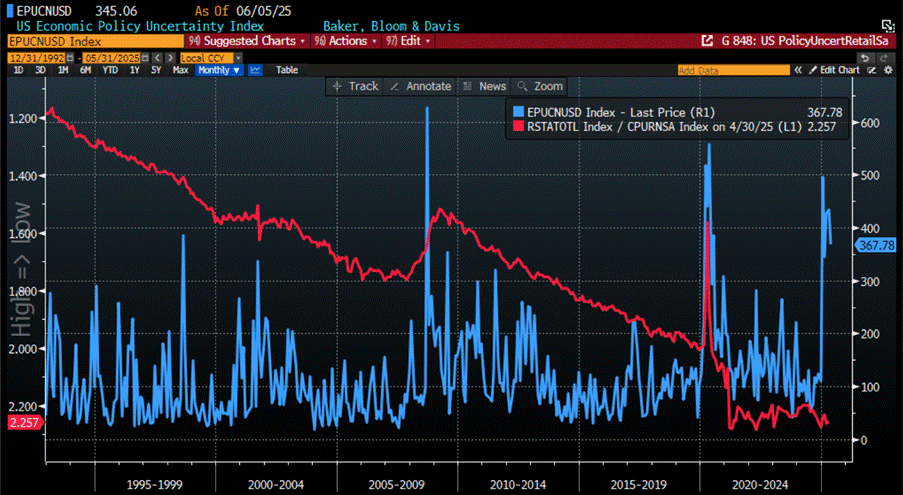Click the 367.78 right axis value tag
This screenshot has height=495, width=903.
876,246
